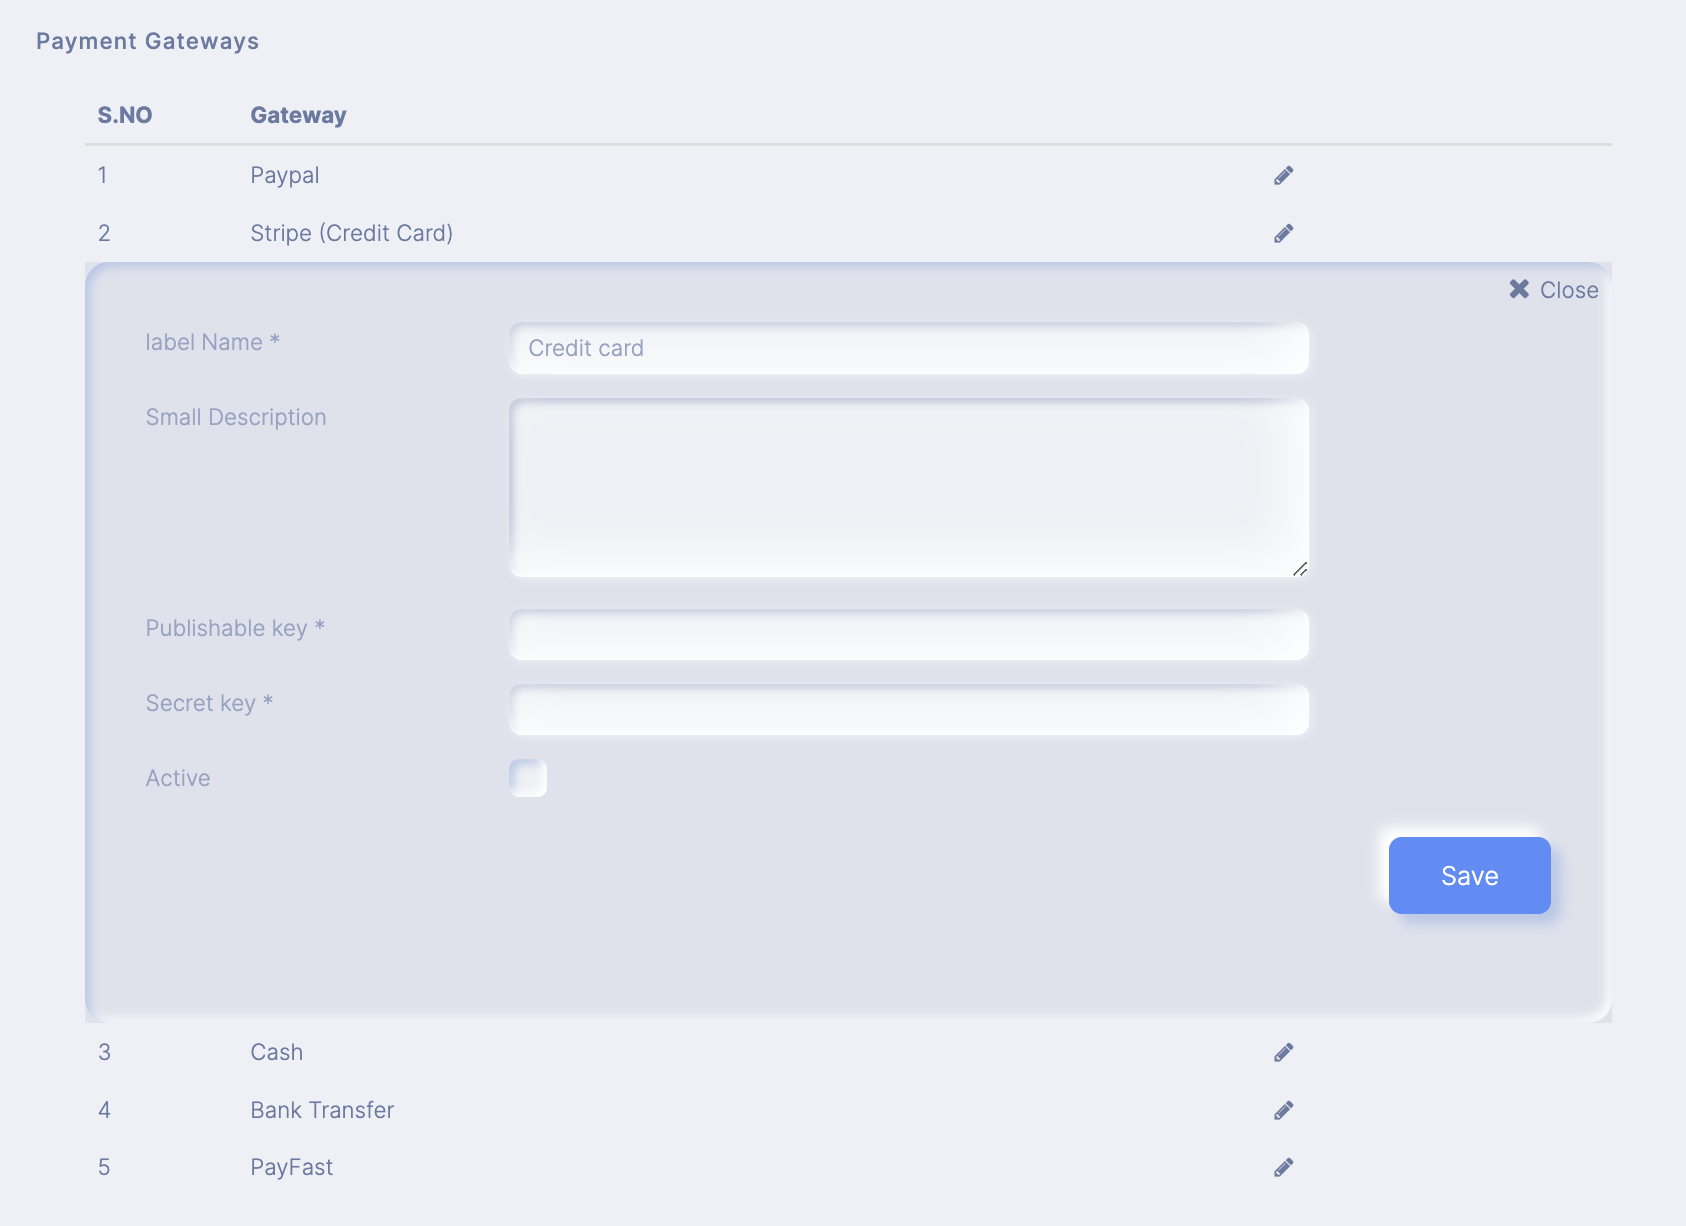Screen dimensions: 1686x1226
Task: Click the S.NO column header
Action: 125,115
